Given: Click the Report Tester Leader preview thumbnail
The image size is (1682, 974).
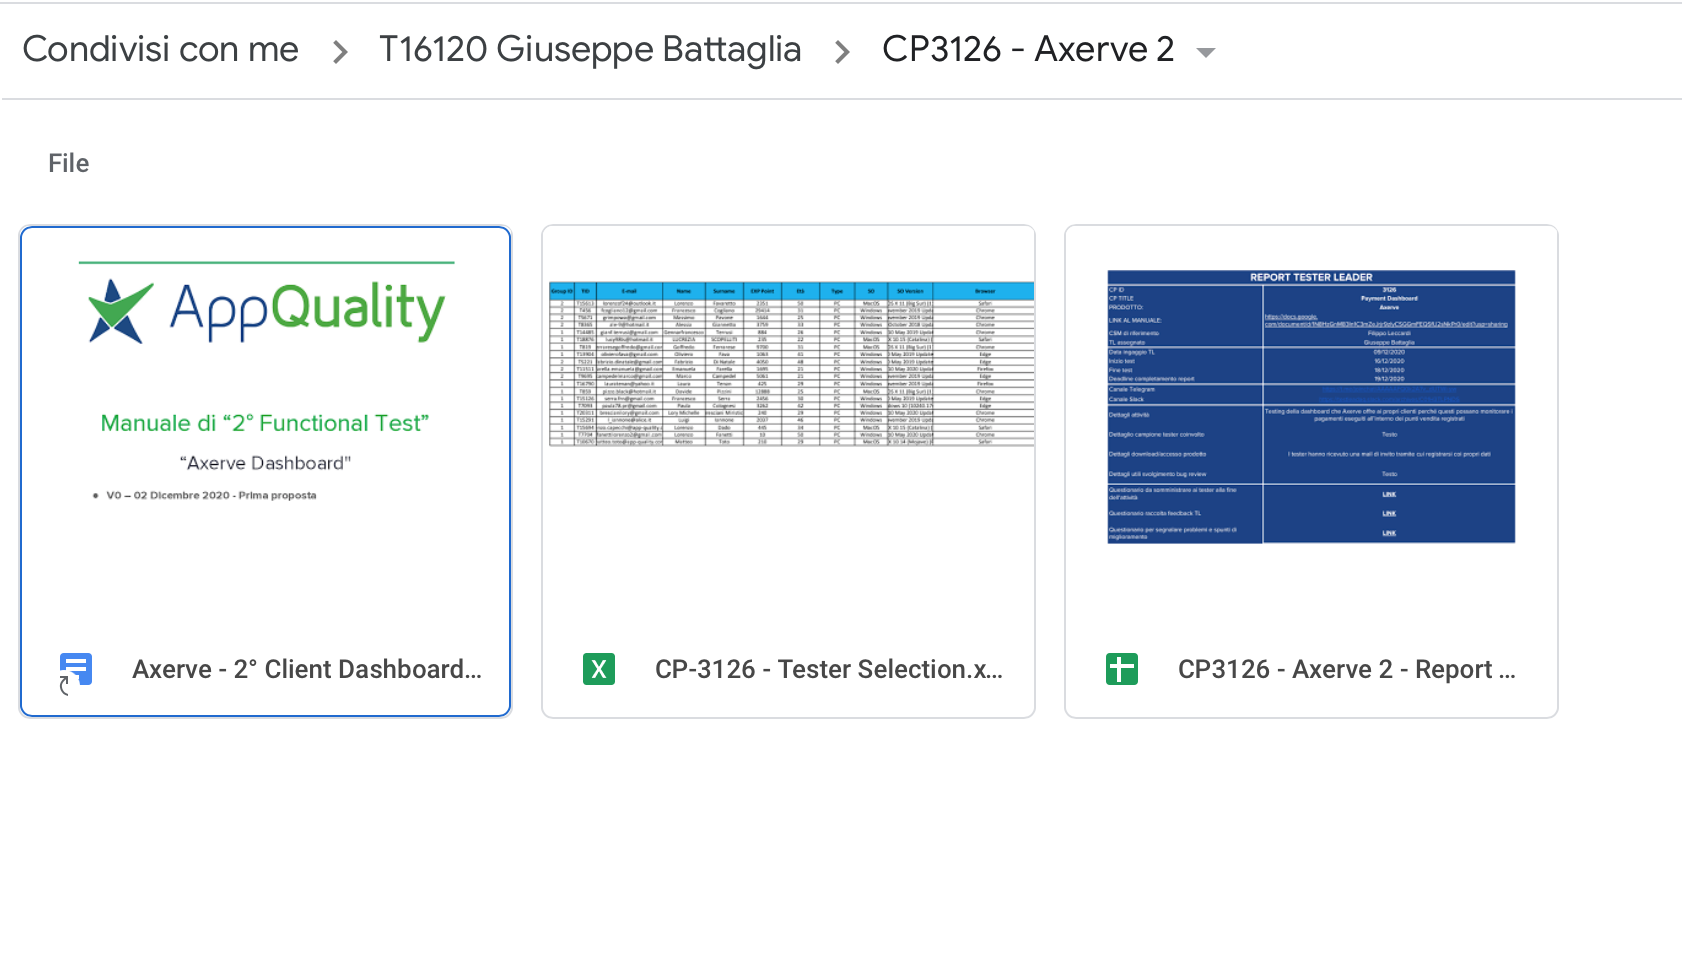Looking at the screenshot, I should click(x=1311, y=407).
